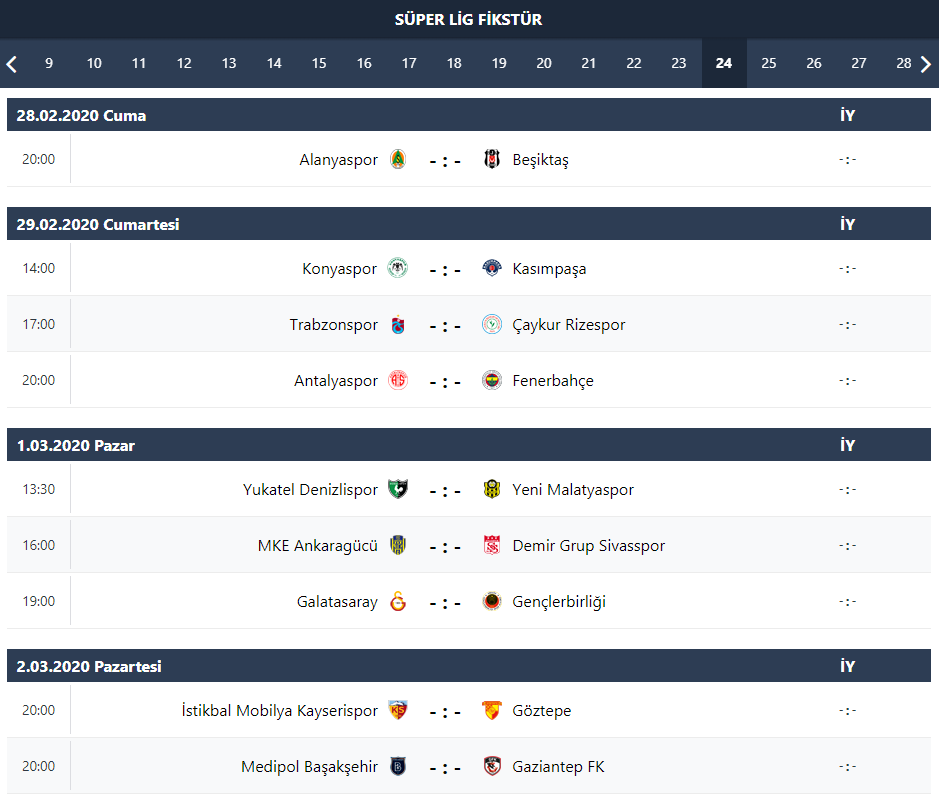Click the Demir Grup Sivasspor crest
Image resolution: width=939 pixels, height=810 pixels.
[492, 546]
